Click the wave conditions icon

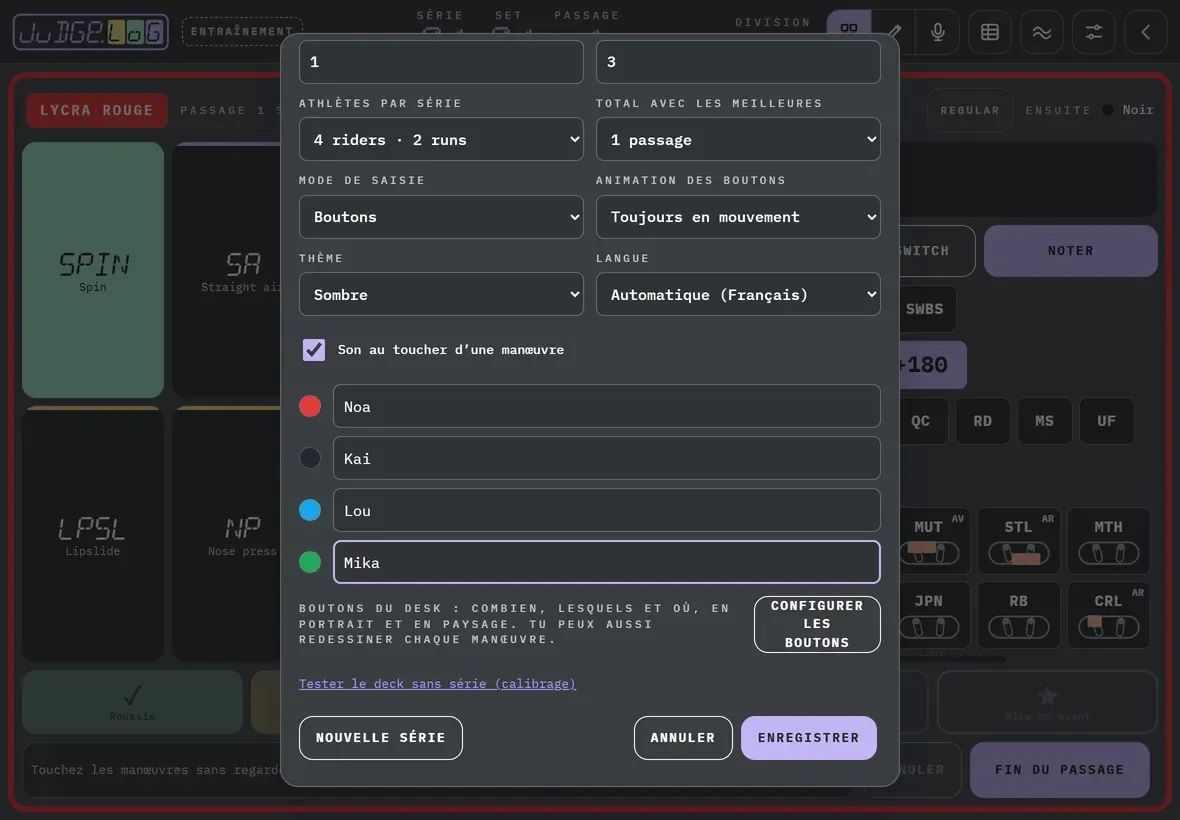(x=1042, y=32)
